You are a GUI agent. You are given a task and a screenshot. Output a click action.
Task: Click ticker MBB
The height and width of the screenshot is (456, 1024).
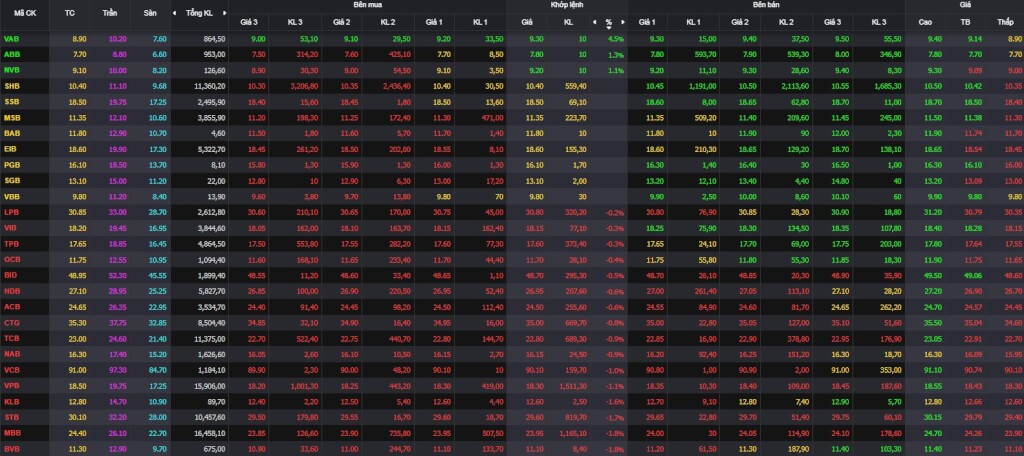tap(12, 432)
